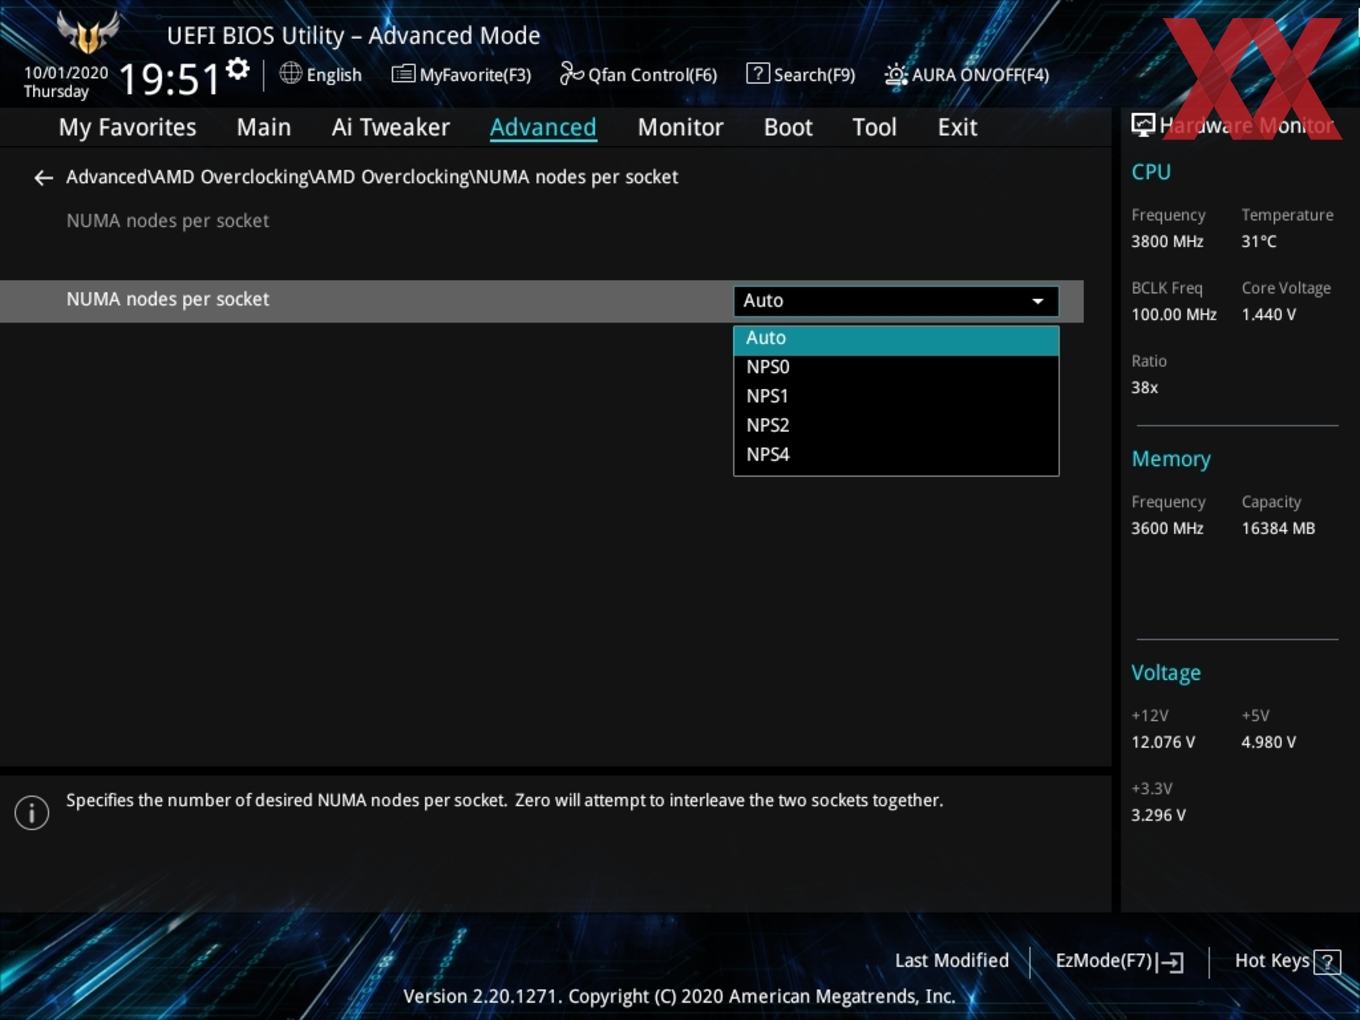Click the globe language icon
The image size is (1360, 1020).
point(290,73)
